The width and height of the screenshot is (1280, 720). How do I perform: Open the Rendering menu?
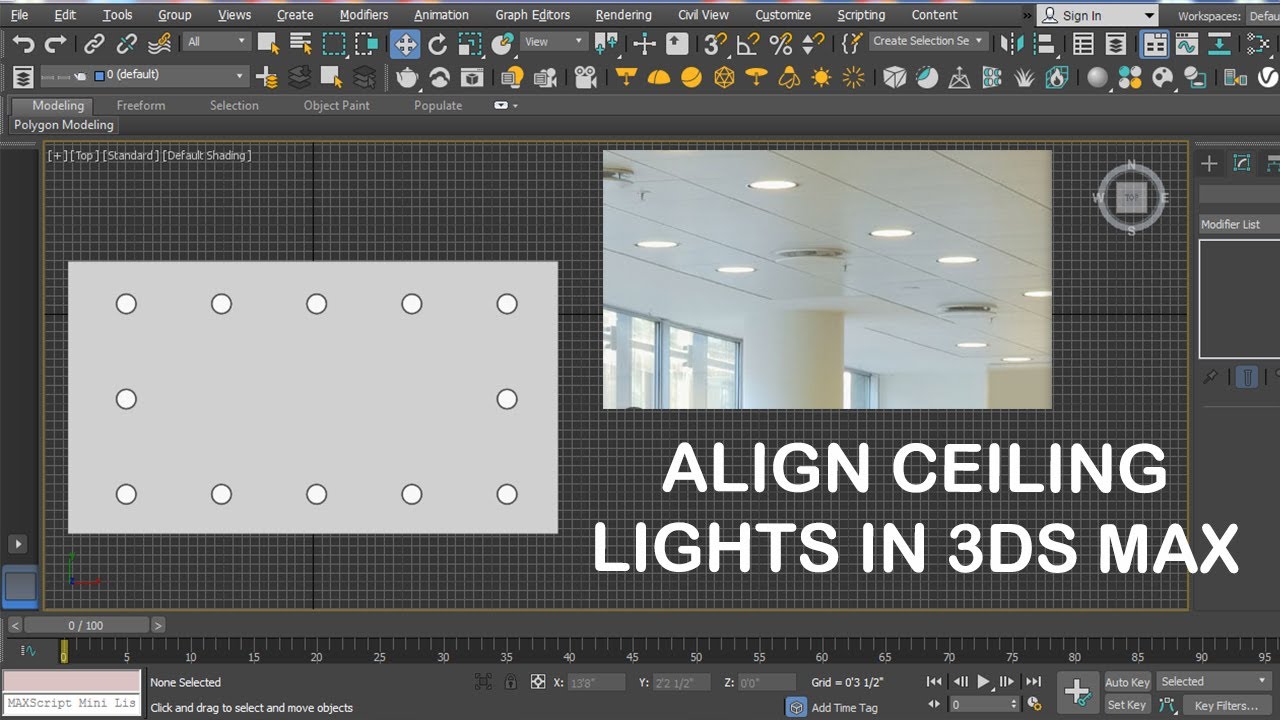[x=623, y=15]
